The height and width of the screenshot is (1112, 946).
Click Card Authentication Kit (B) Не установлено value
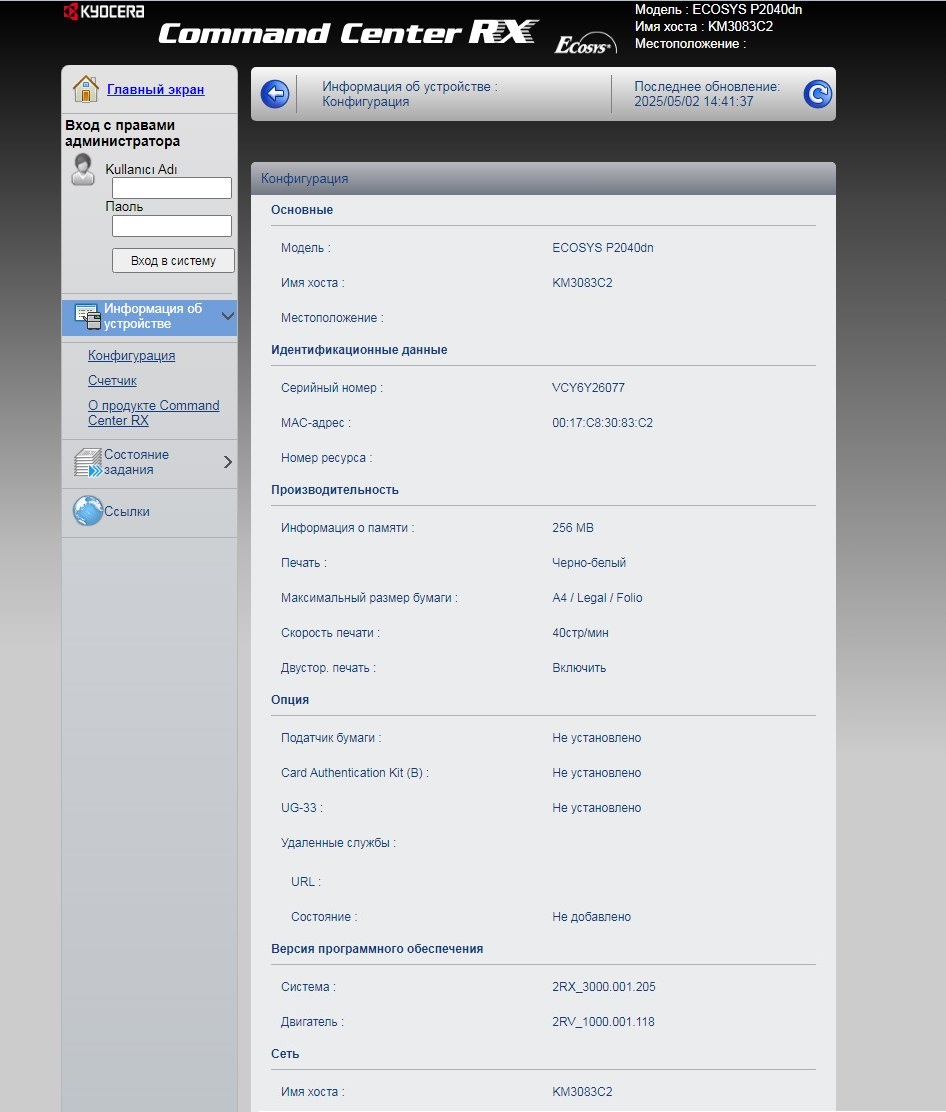pos(596,773)
